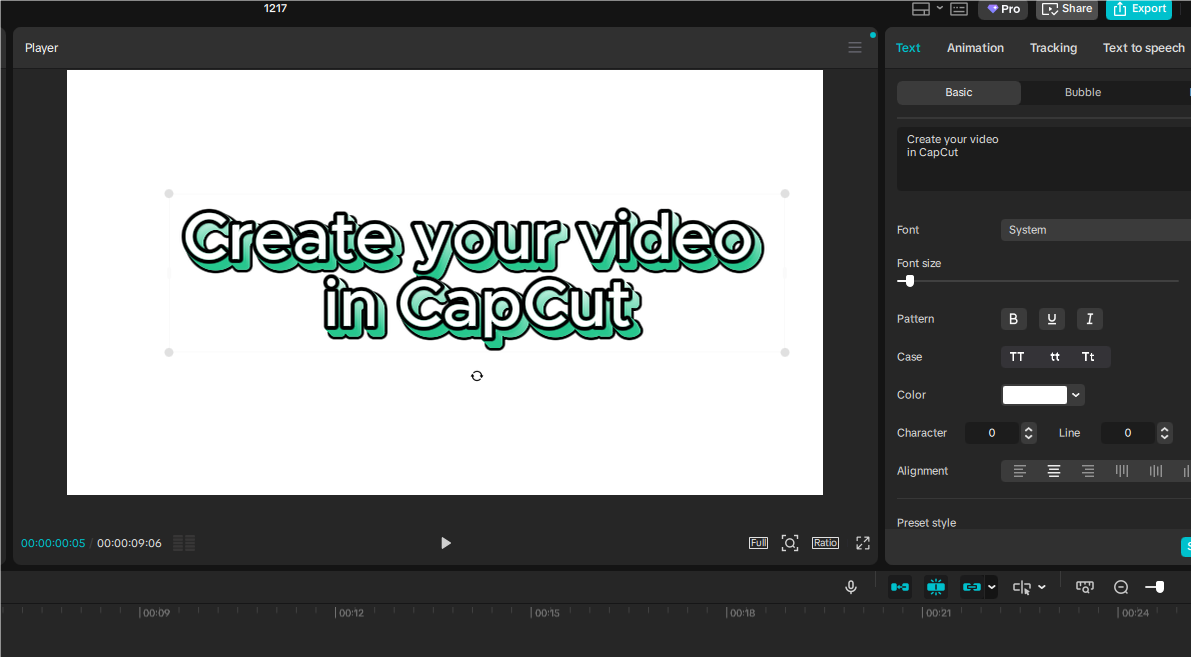The height and width of the screenshot is (657, 1191).
Task: Start a voiceover recording with the microphone icon
Action: 851,587
